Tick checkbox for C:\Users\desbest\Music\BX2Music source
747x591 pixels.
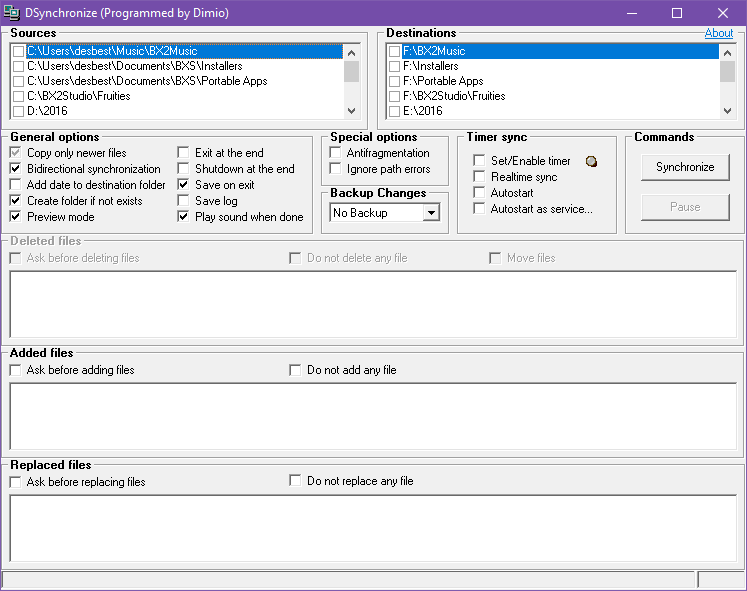[x=19, y=51]
